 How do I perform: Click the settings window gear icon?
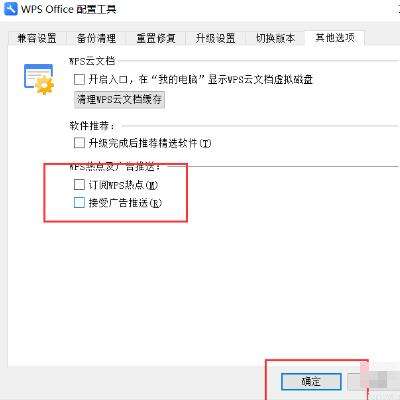coord(39,79)
